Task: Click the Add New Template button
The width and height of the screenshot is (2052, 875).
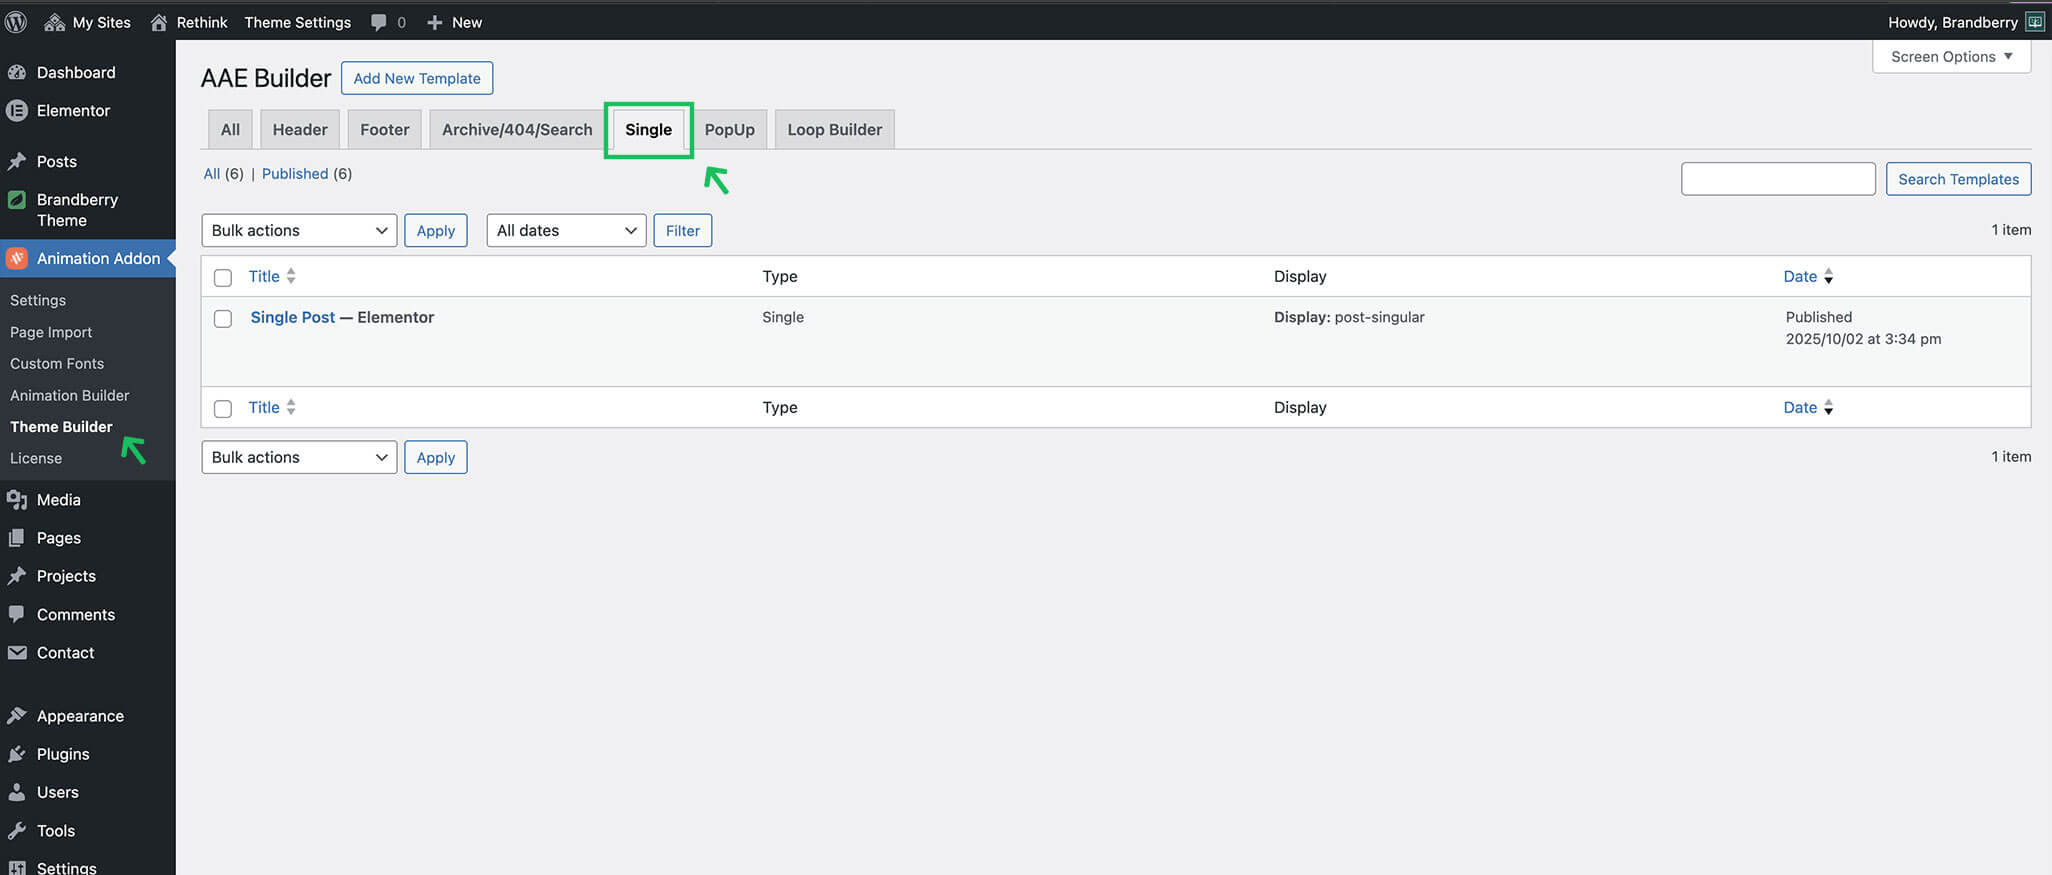Action: 417,78
